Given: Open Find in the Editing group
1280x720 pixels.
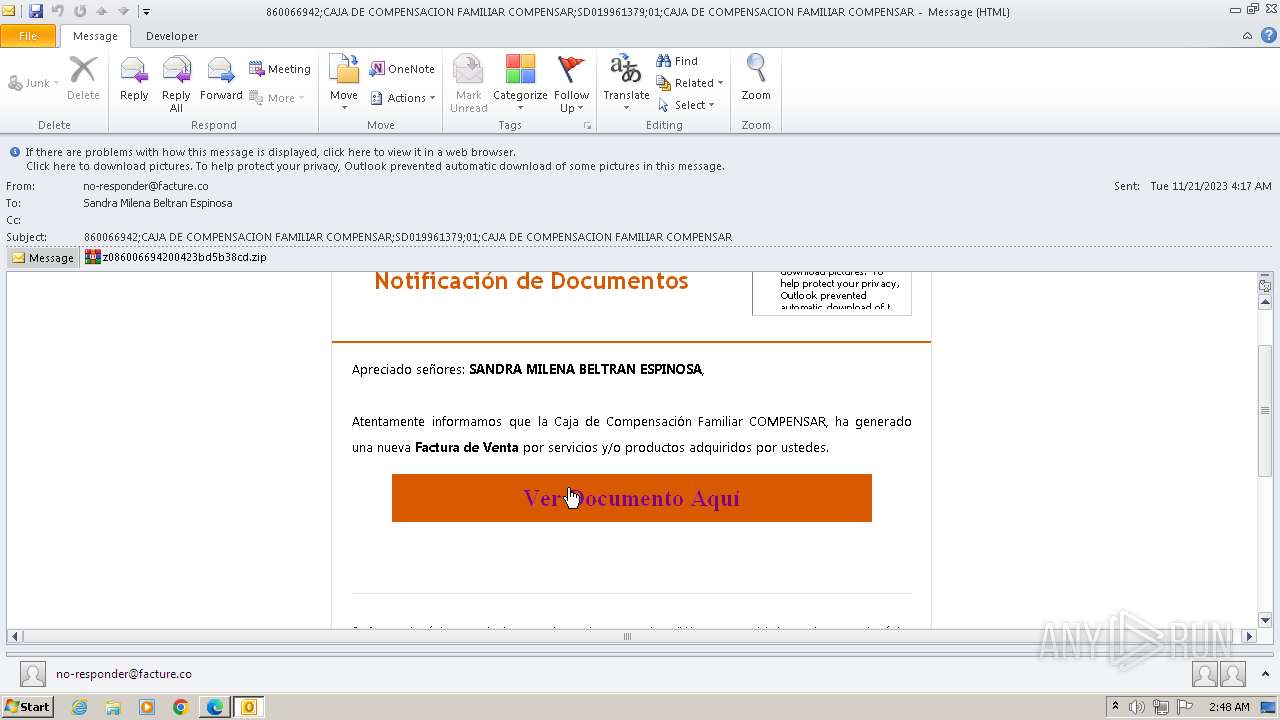Looking at the screenshot, I should coord(677,61).
